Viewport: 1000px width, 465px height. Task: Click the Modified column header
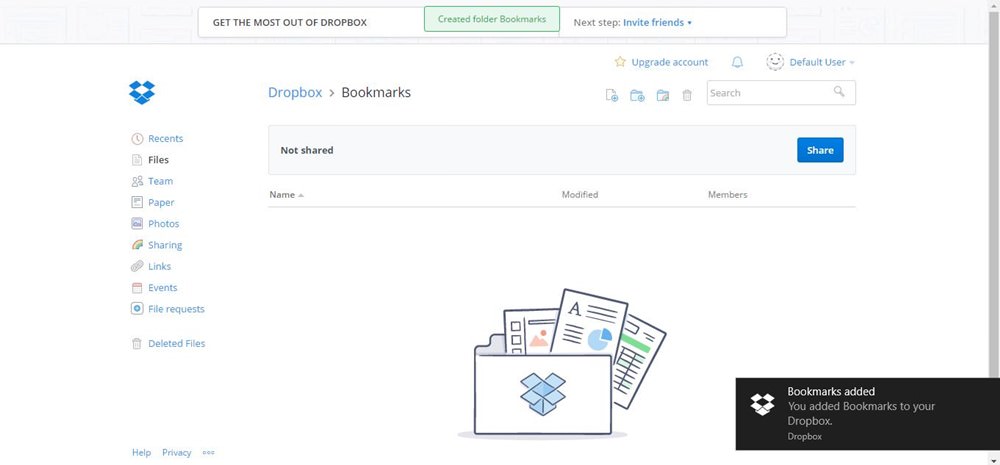coord(580,195)
